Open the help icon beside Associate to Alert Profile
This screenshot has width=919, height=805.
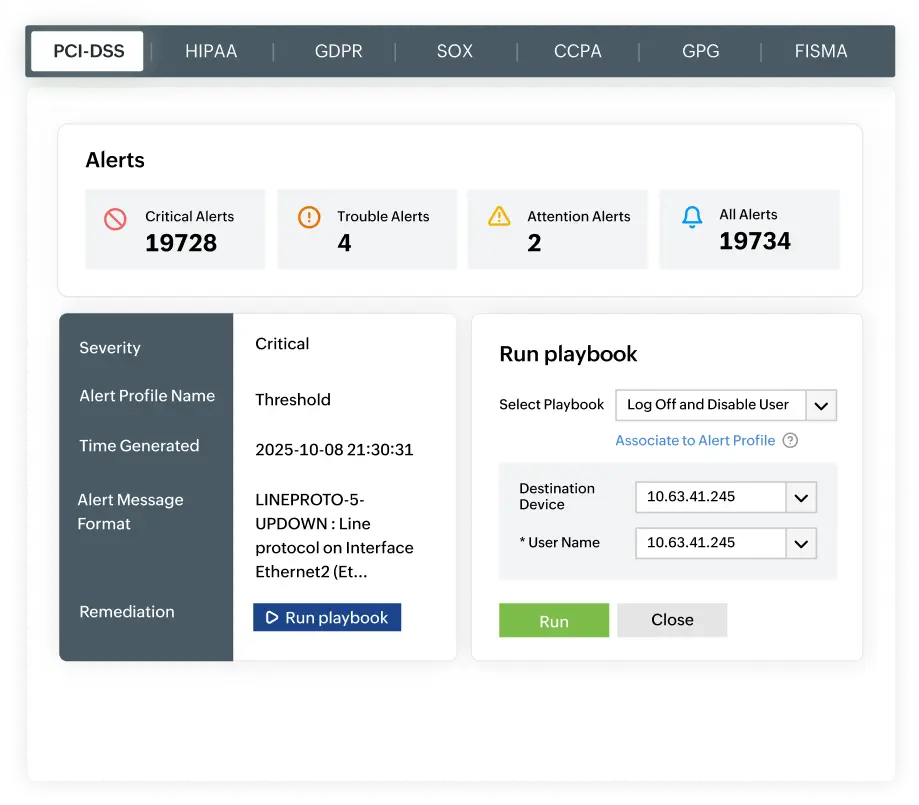tap(790, 440)
